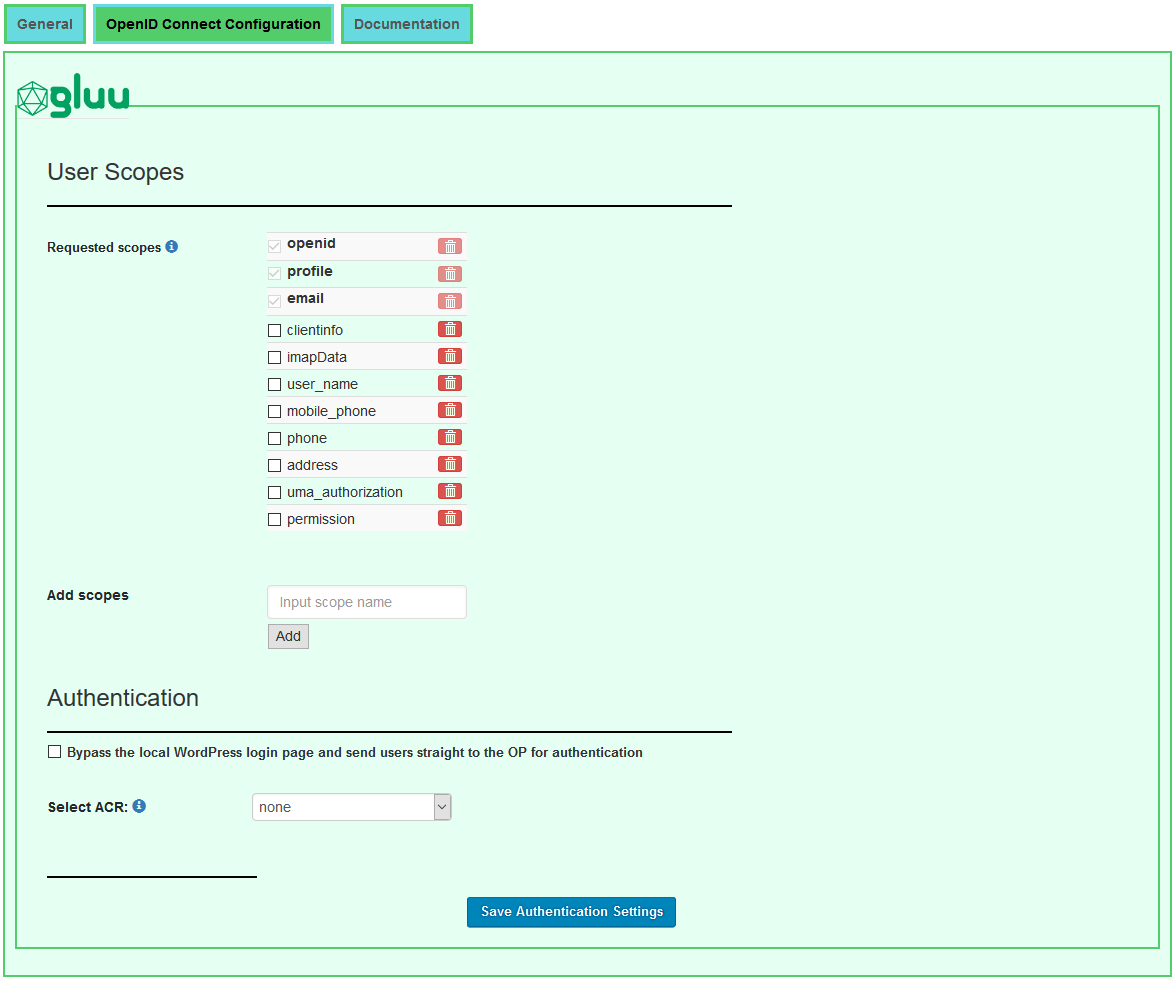This screenshot has height=981, width=1175.
Task: Focus the Input scope name field
Action: click(x=367, y=602)
